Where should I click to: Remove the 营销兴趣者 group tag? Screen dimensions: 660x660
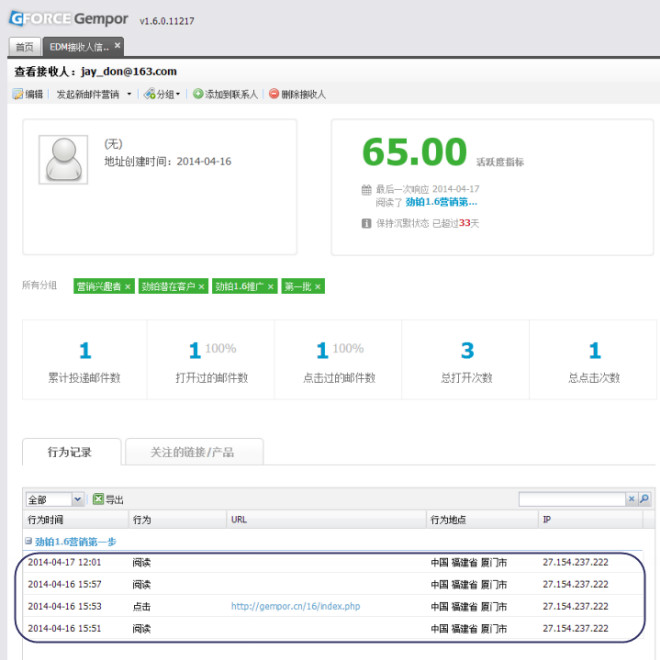click(128, 287)
